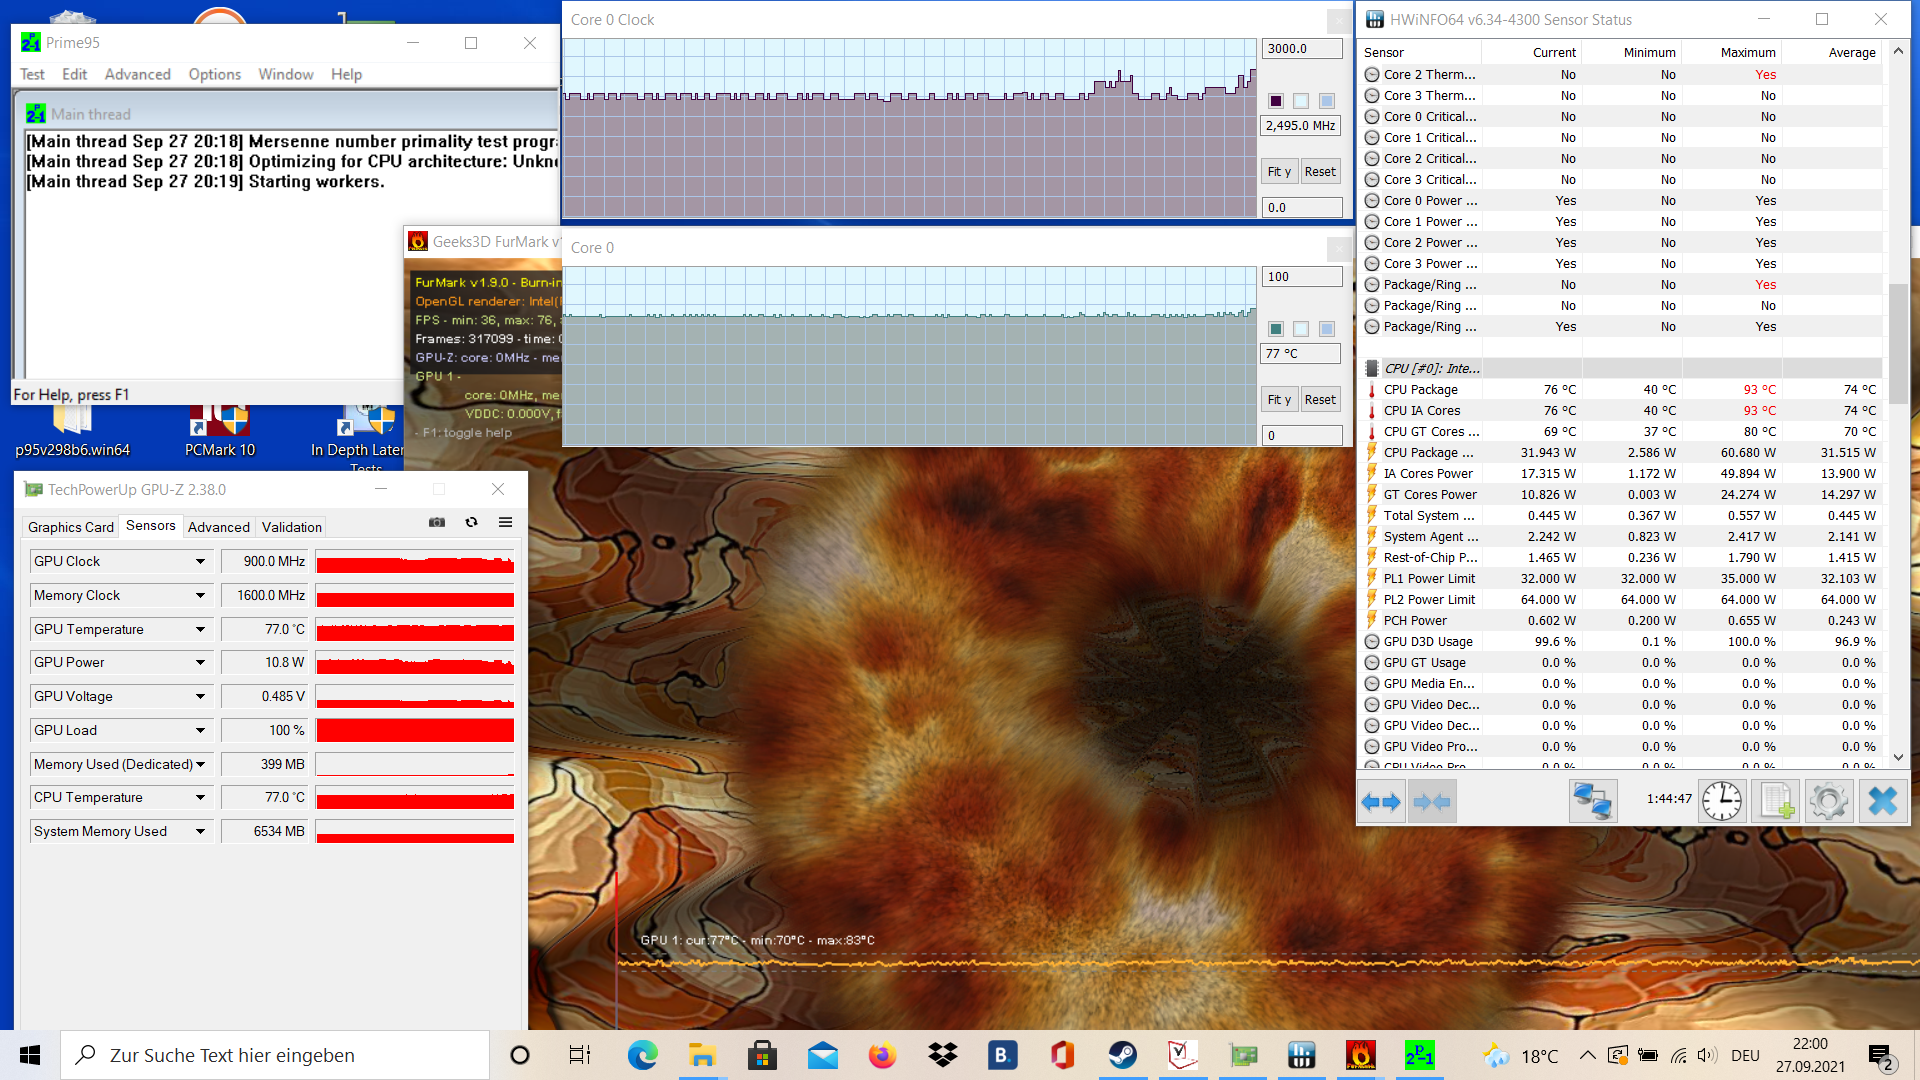Click GPU-Z refresh sensors icon
Image resolution: width=1920 pixels, height=1080 pixels.
[x=471, y=522]
